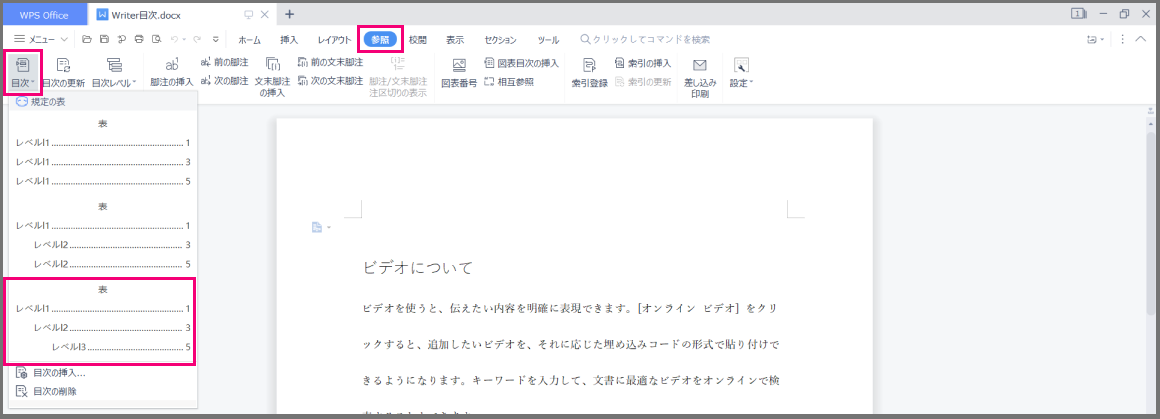Click 目次の更新 in the ribbon
Viewport: 1160px width, 419px height.
pyautogui.click(x=64, y=73)
